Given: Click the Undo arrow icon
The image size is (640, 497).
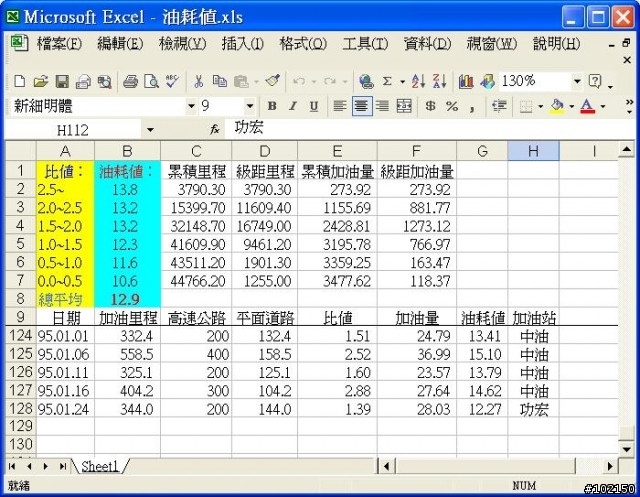Looking at the screenshot, I should coord(299,82).
